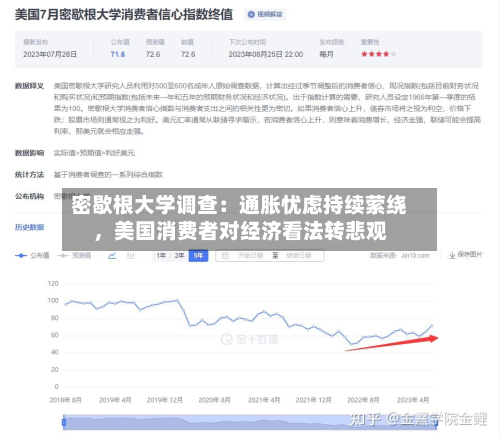Click the 71.6 published value

[118, 54]
